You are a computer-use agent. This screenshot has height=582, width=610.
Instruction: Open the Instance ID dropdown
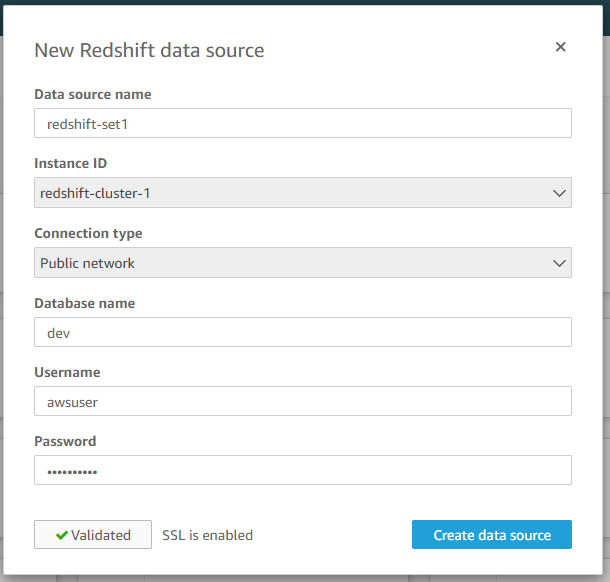303,193
